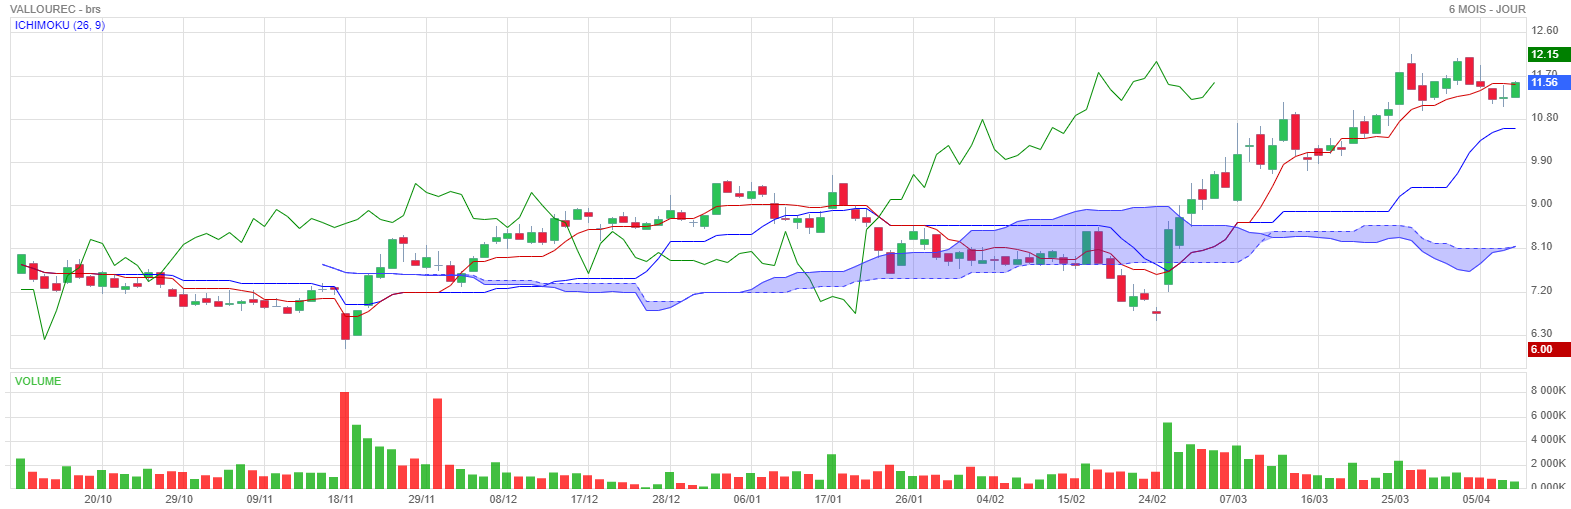Click the VALLOUREC - brs chart title
Viewport: 1571px width, 509px height.
(55, 9)
